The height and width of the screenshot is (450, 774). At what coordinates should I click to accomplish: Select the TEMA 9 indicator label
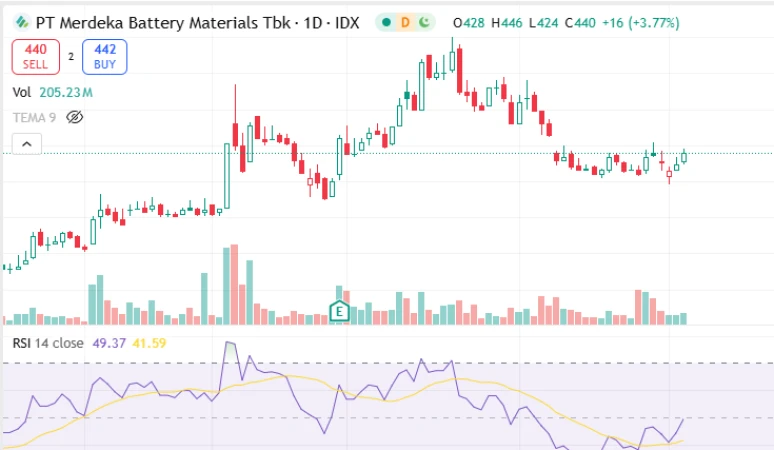click(34, 117)
